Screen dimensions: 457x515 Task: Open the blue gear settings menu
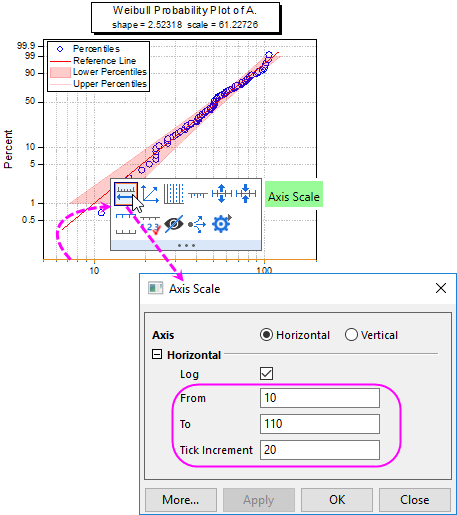[x=222, y=224]
